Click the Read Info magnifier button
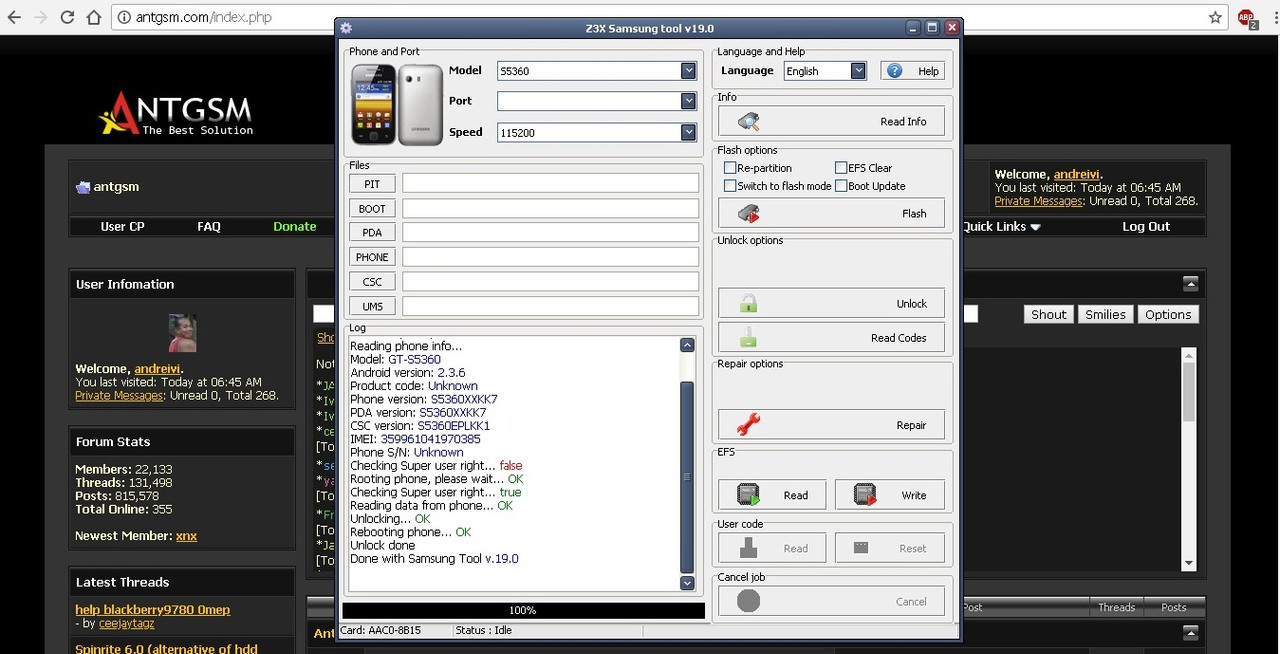Image resolution: width=1280 pixels, height=654 pixels. [x=831, y=122]
